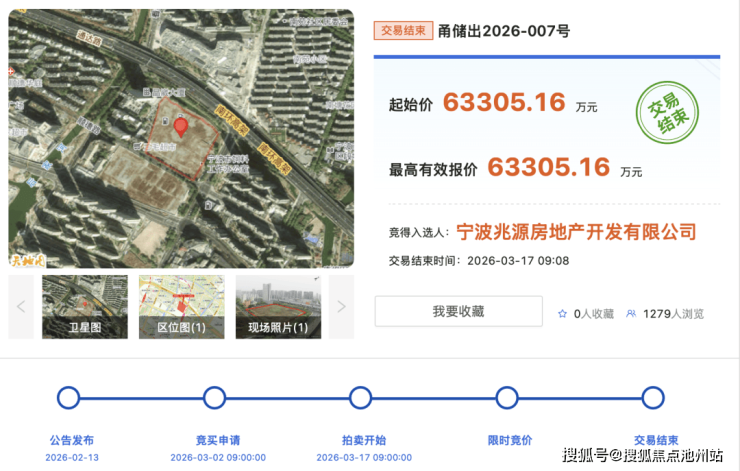The height and width of the screenshot is (471, 740).
Task: Select the 拍卖开始 timeline node
Action: [x=360, y=398]
